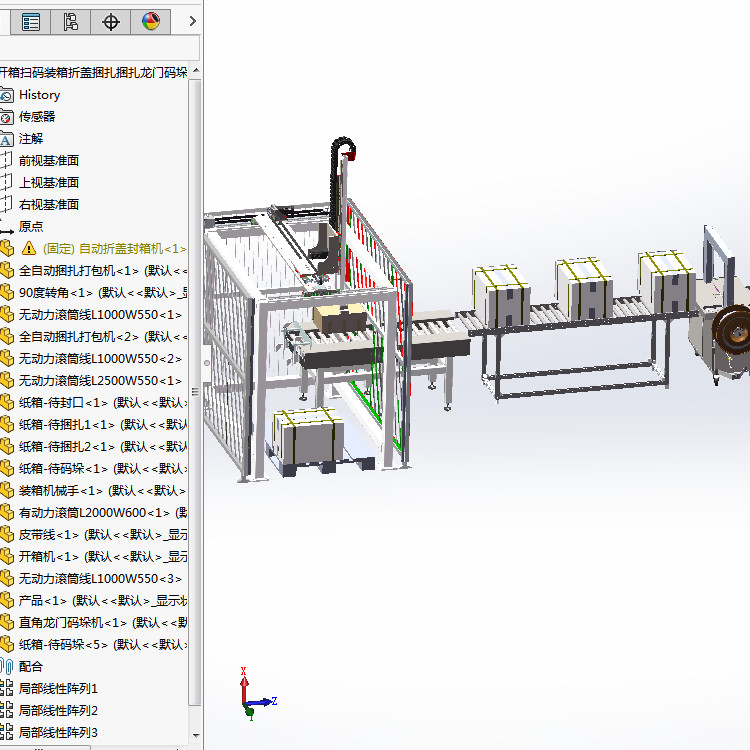Click the 纸箱-待捆扎1<1> label
Image resolution: width=750 pixels, height=750 pixels.
pyautogui.click(x=103, y=425)
